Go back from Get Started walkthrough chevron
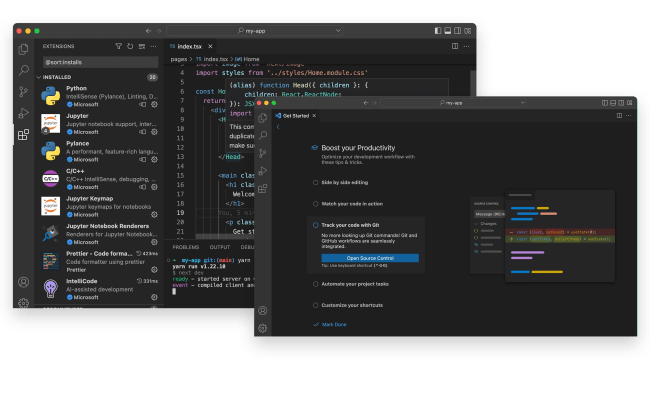650x400 pixels. pyautogui.click(x=278, y=127)
